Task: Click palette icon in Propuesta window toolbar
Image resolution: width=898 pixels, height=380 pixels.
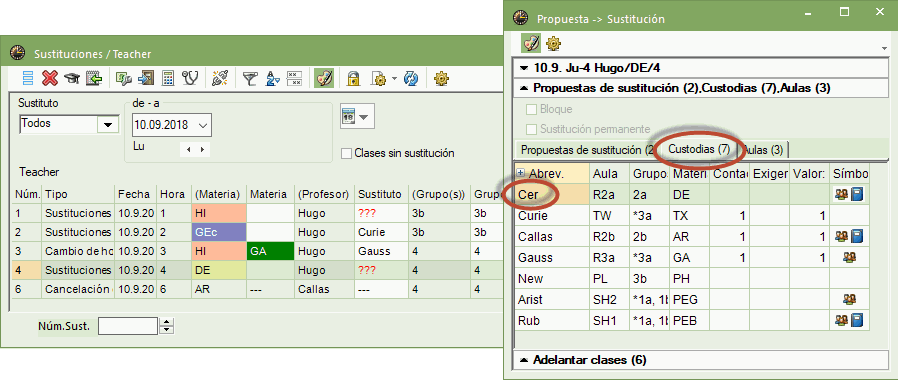Action: [x=531, y=43]
